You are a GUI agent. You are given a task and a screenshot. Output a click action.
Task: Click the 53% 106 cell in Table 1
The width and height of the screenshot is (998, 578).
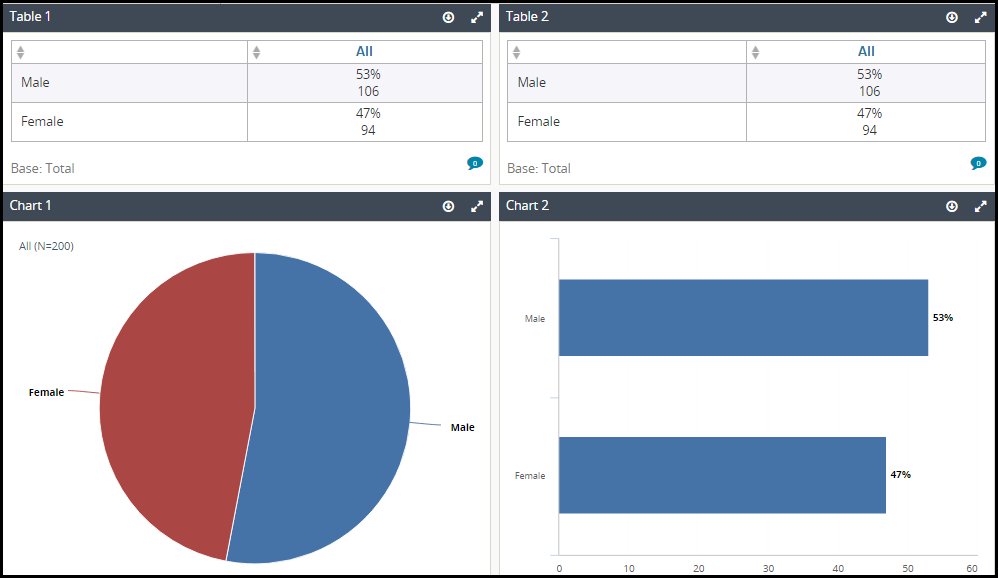(x=365, y=83)
